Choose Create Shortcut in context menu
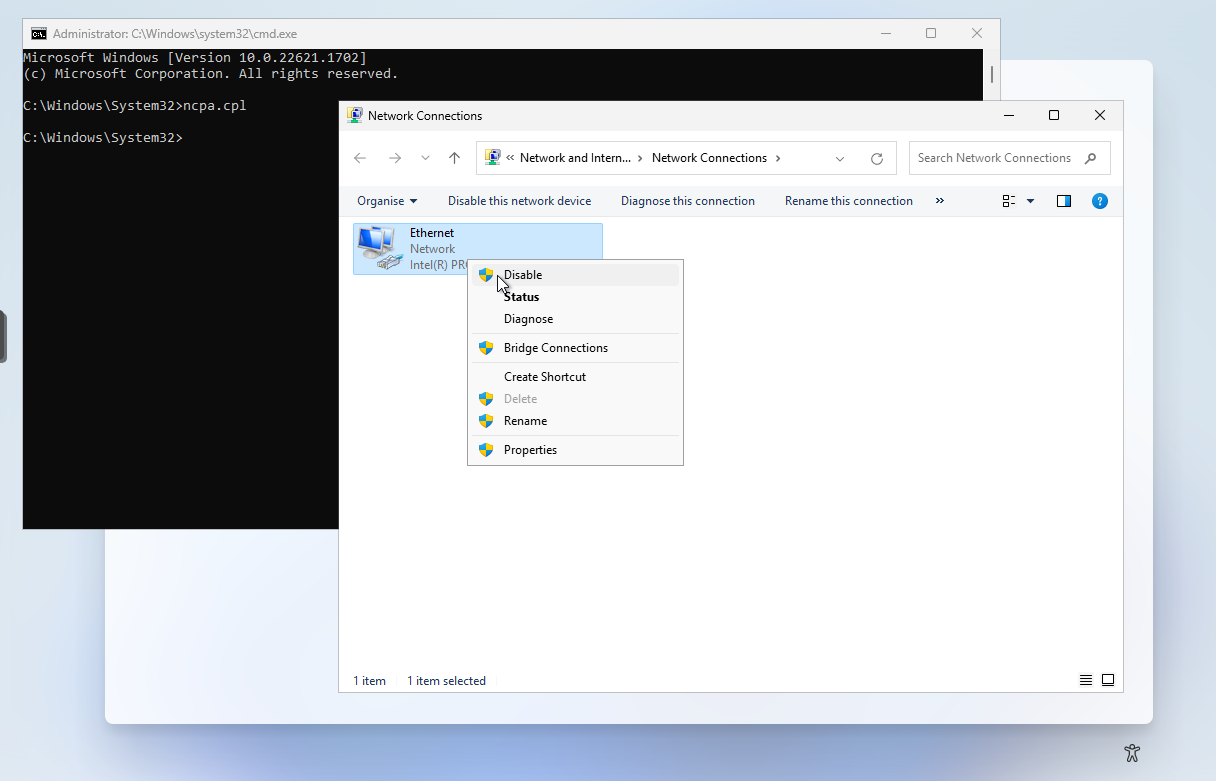The height and width of the screenshot is (781, 1216). tap(575, 377)
